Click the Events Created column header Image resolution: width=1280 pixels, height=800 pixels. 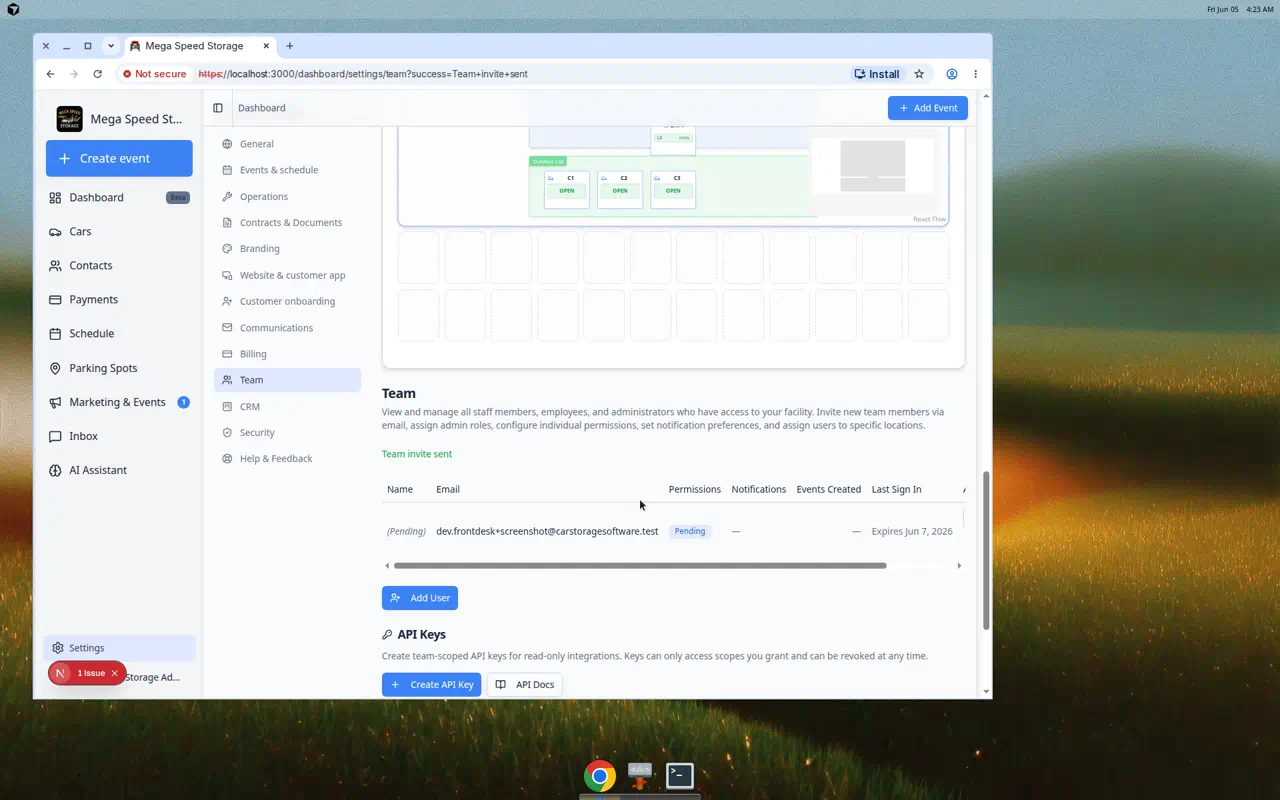point(829,490)
